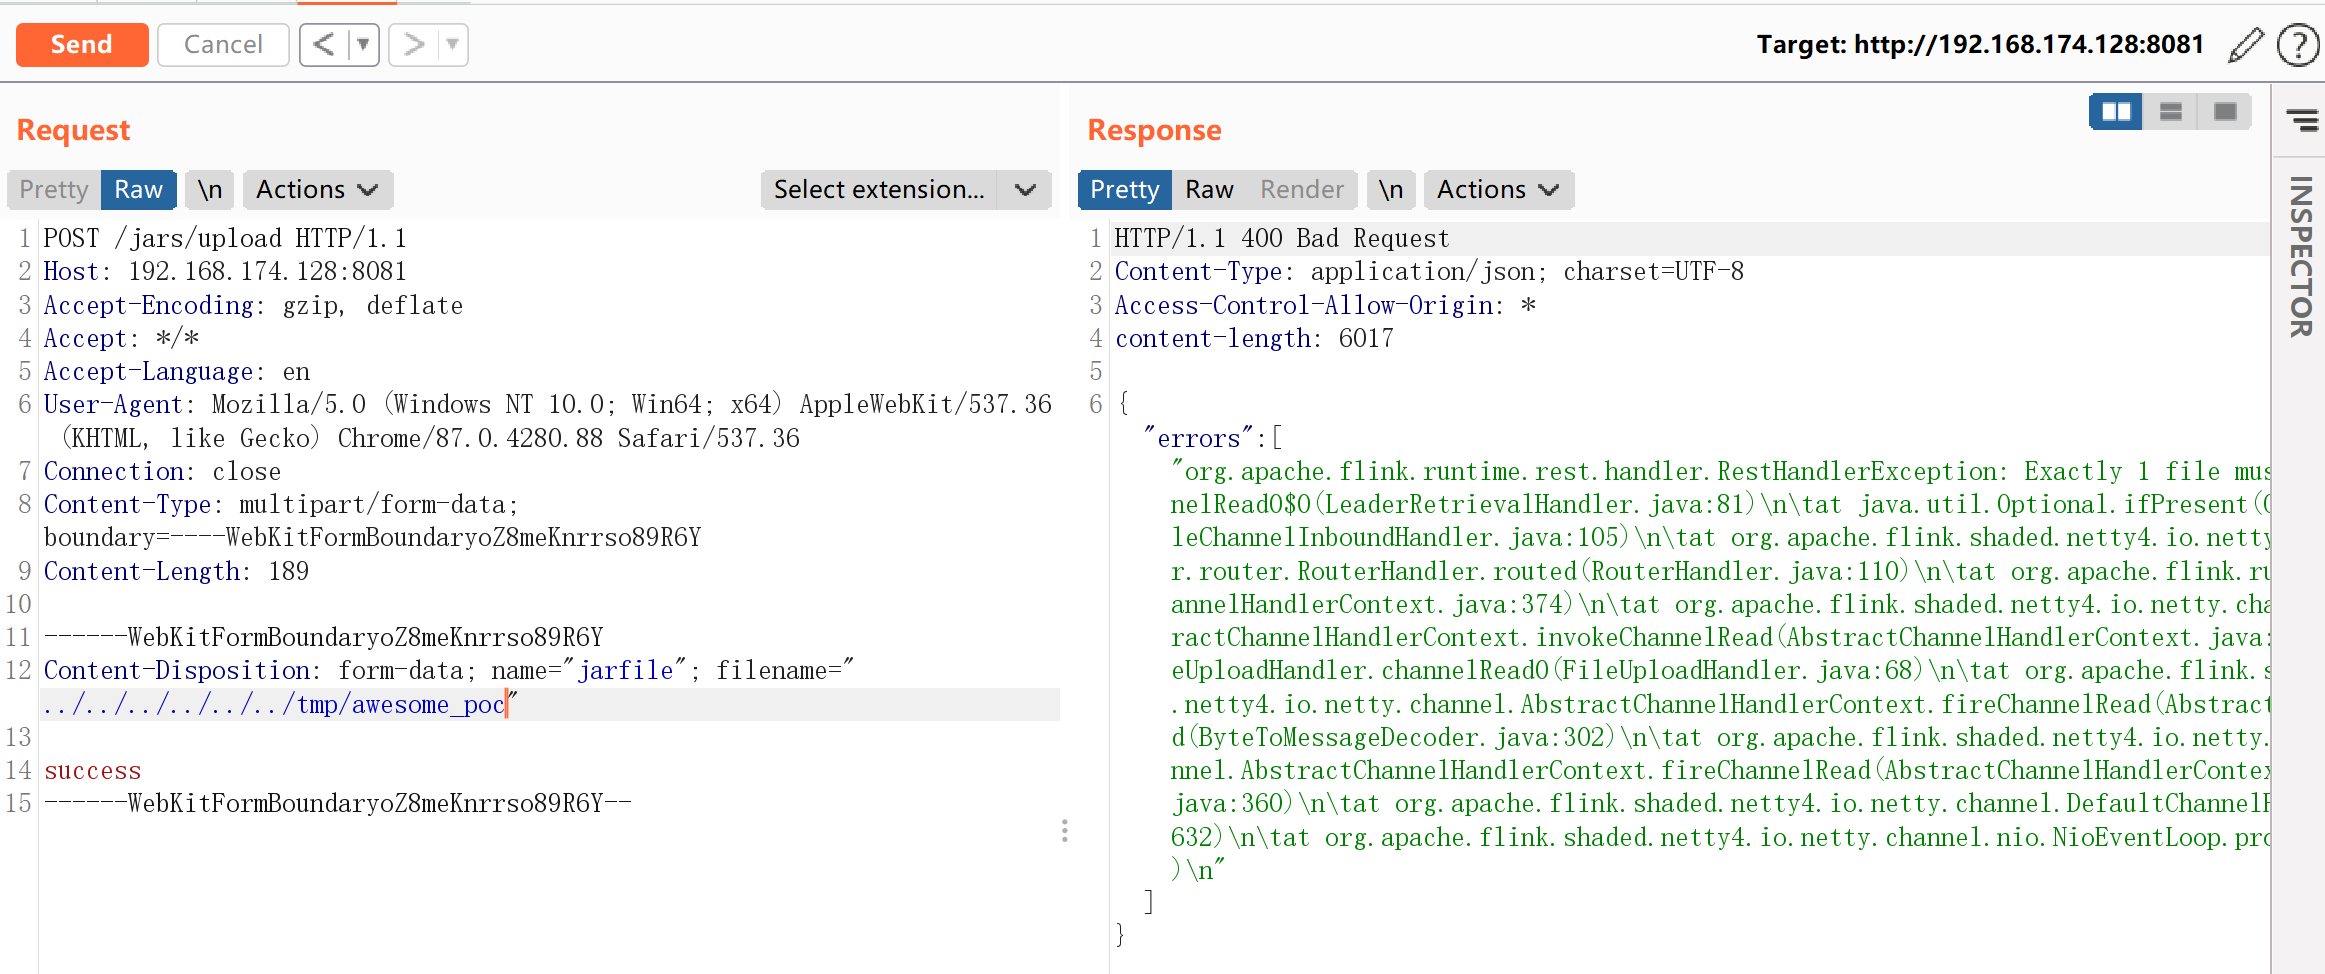Switch to top-bottom stacked layout view
Image resolution: width=2325 pixels, height=974 pixels.
click(x=2170, y=112)
